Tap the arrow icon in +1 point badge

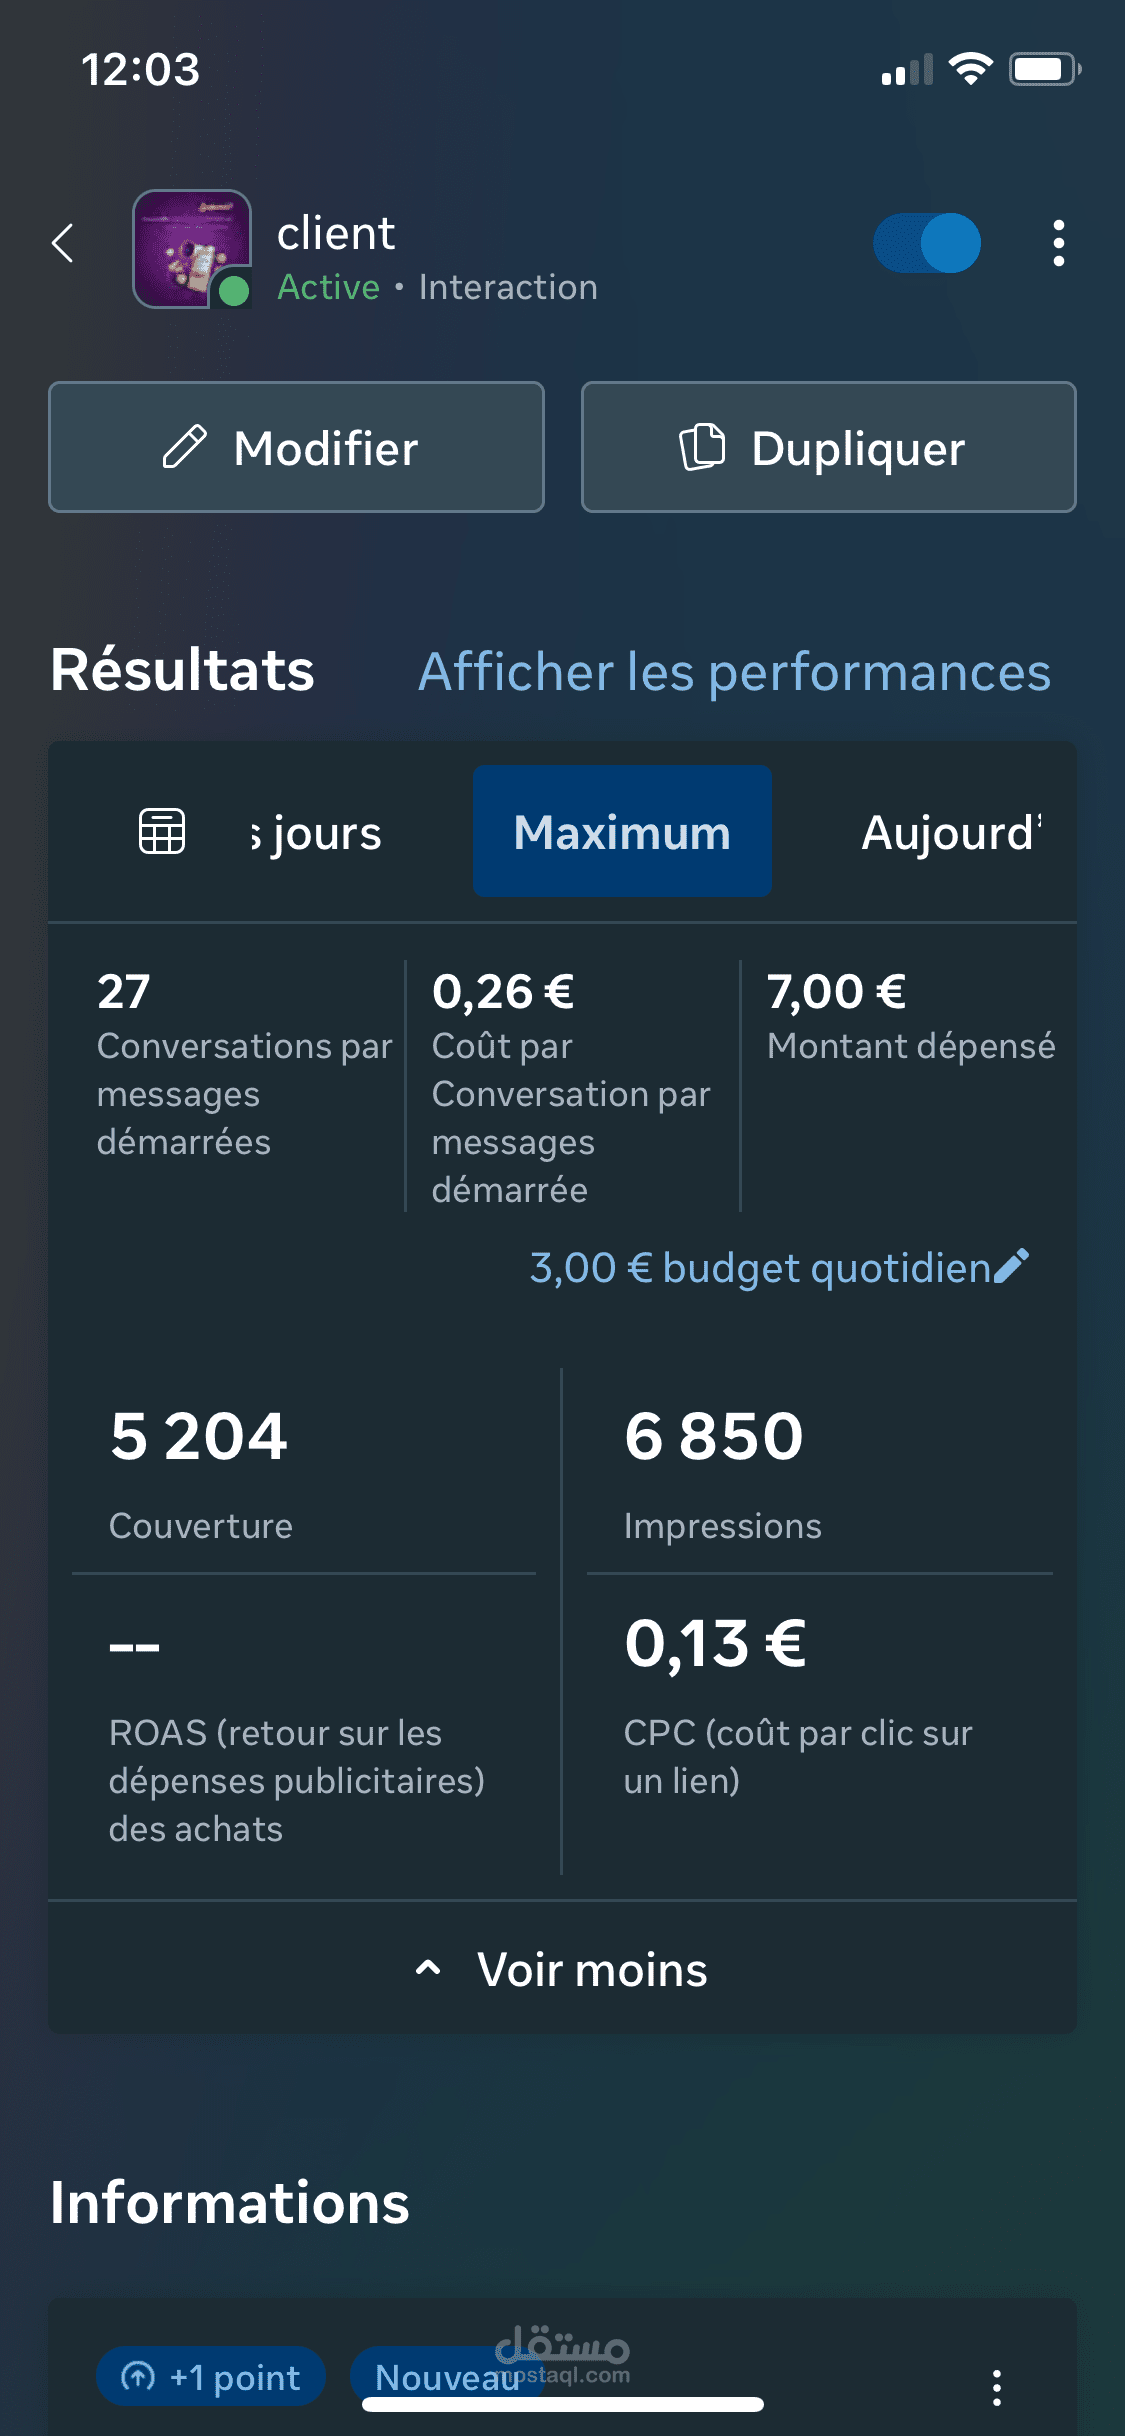138,2376
